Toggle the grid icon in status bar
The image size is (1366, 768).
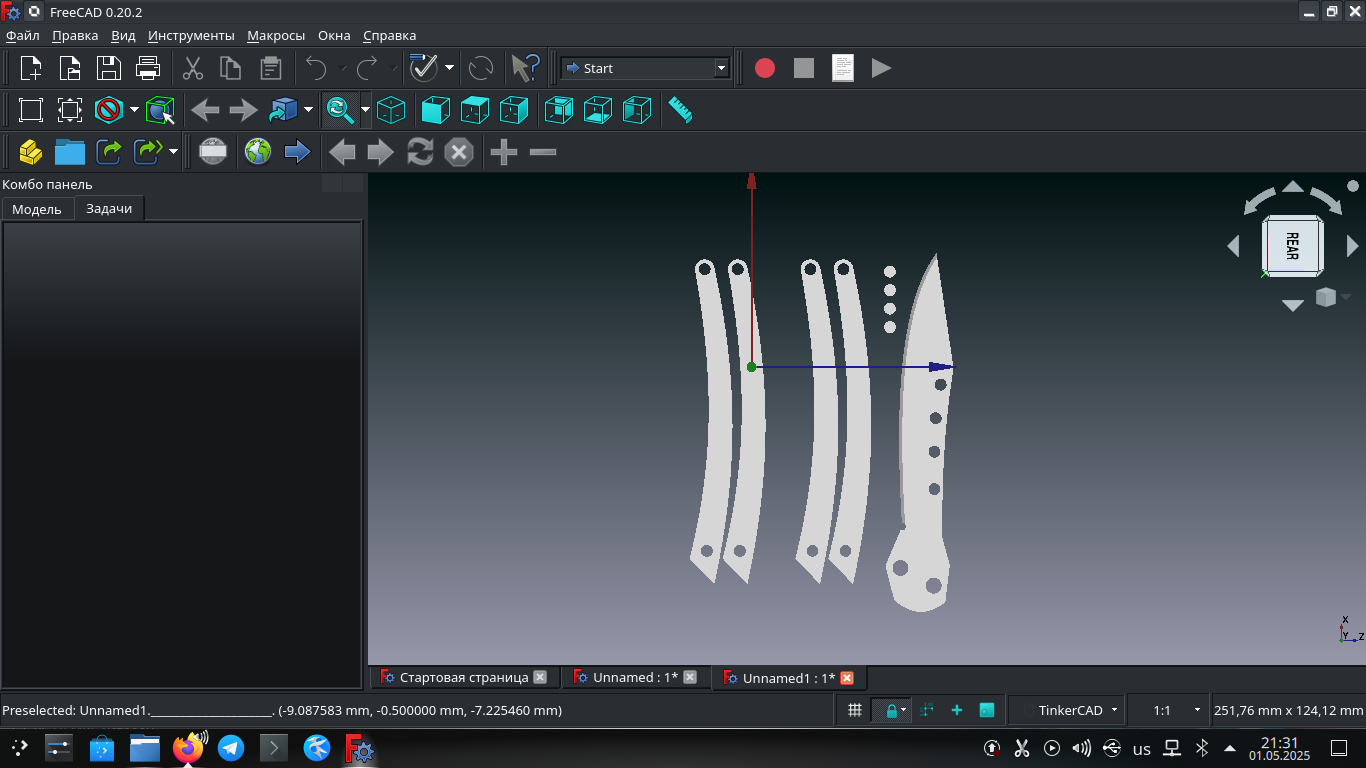pyautogui.click(x=855, y=710)
